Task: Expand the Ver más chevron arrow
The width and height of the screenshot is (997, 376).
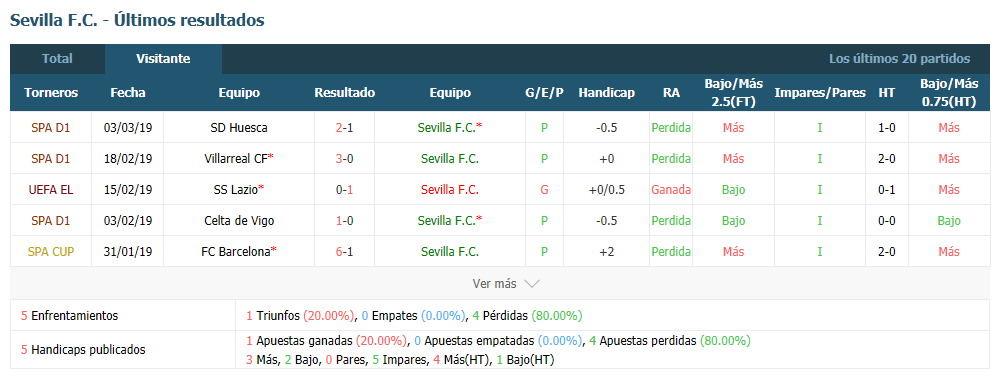Action: [x=531, y=284]
